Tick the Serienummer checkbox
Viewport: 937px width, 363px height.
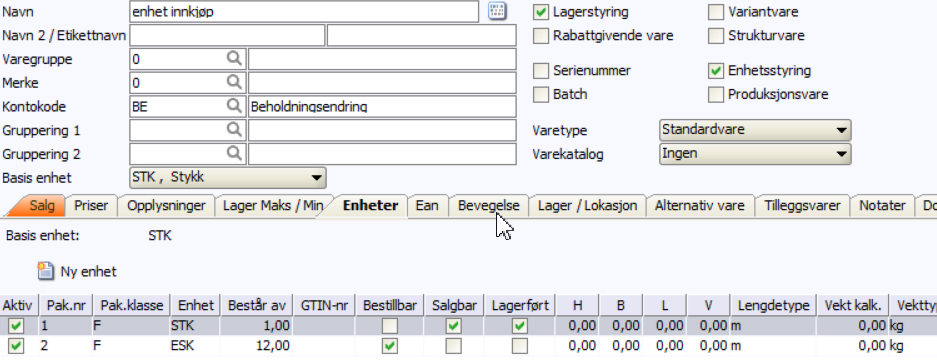click(x=540, y=71)
